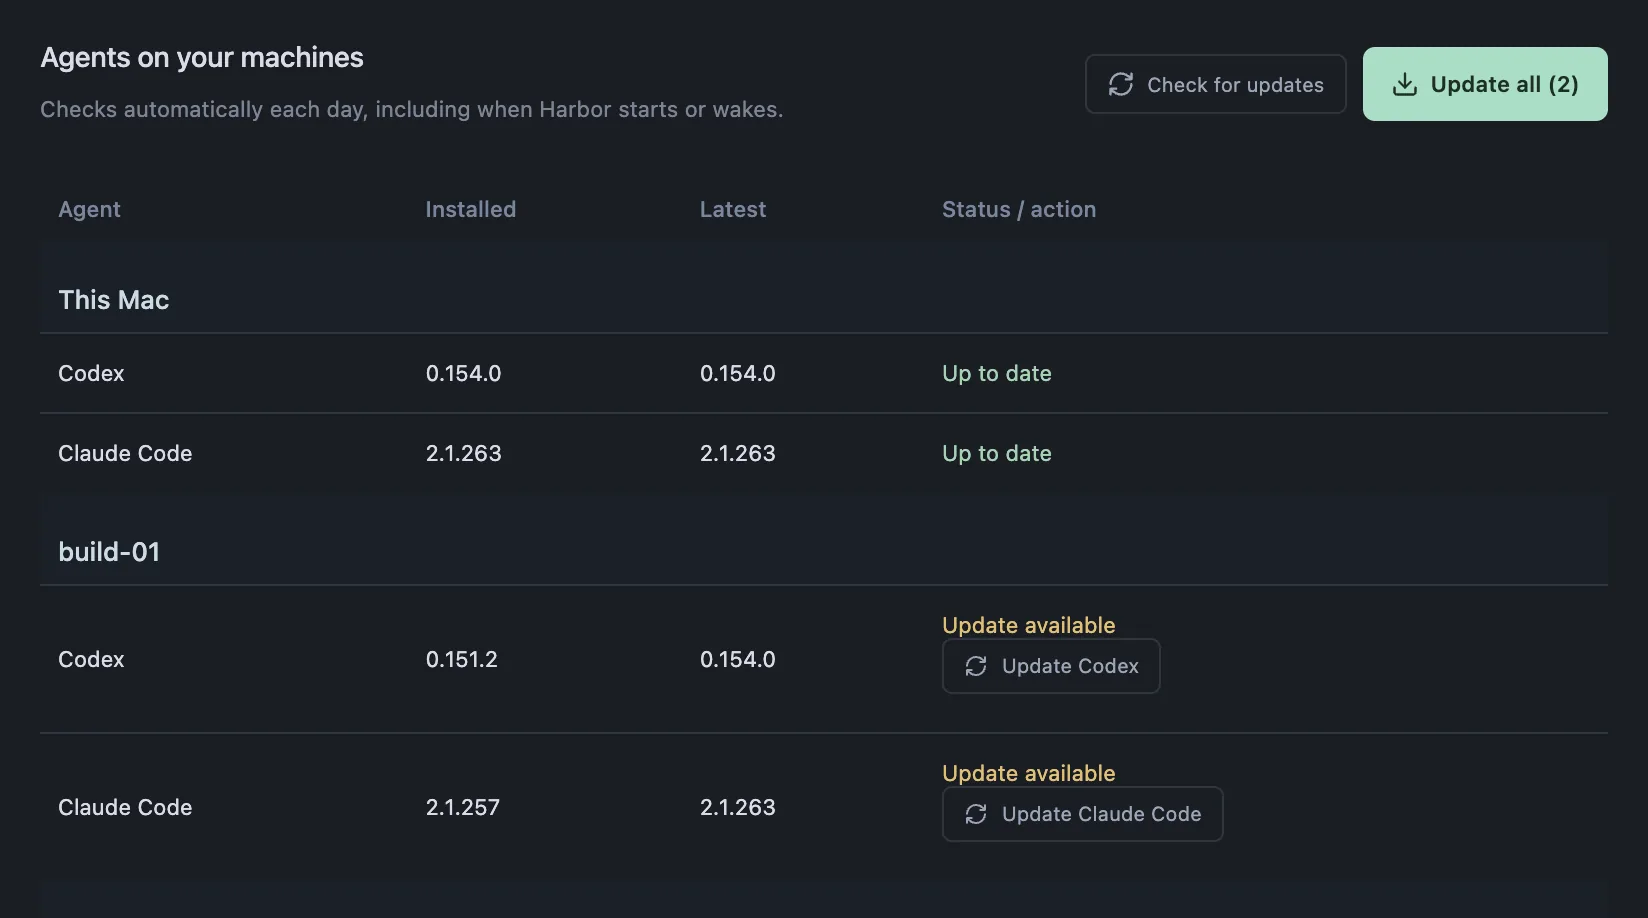This screenshot has width=1648, height=918.
Task: Click installed version 0.151.2
Action: click(x=462, y=659)
